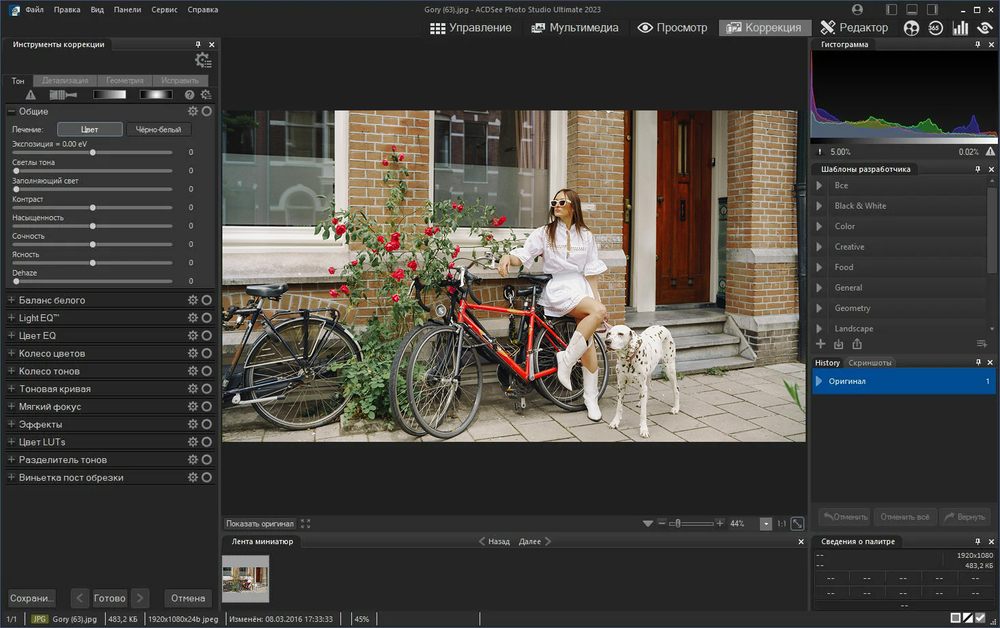Click the help question mark icon in Тон panel
The image size is (1000, 628).
[190, 94]
